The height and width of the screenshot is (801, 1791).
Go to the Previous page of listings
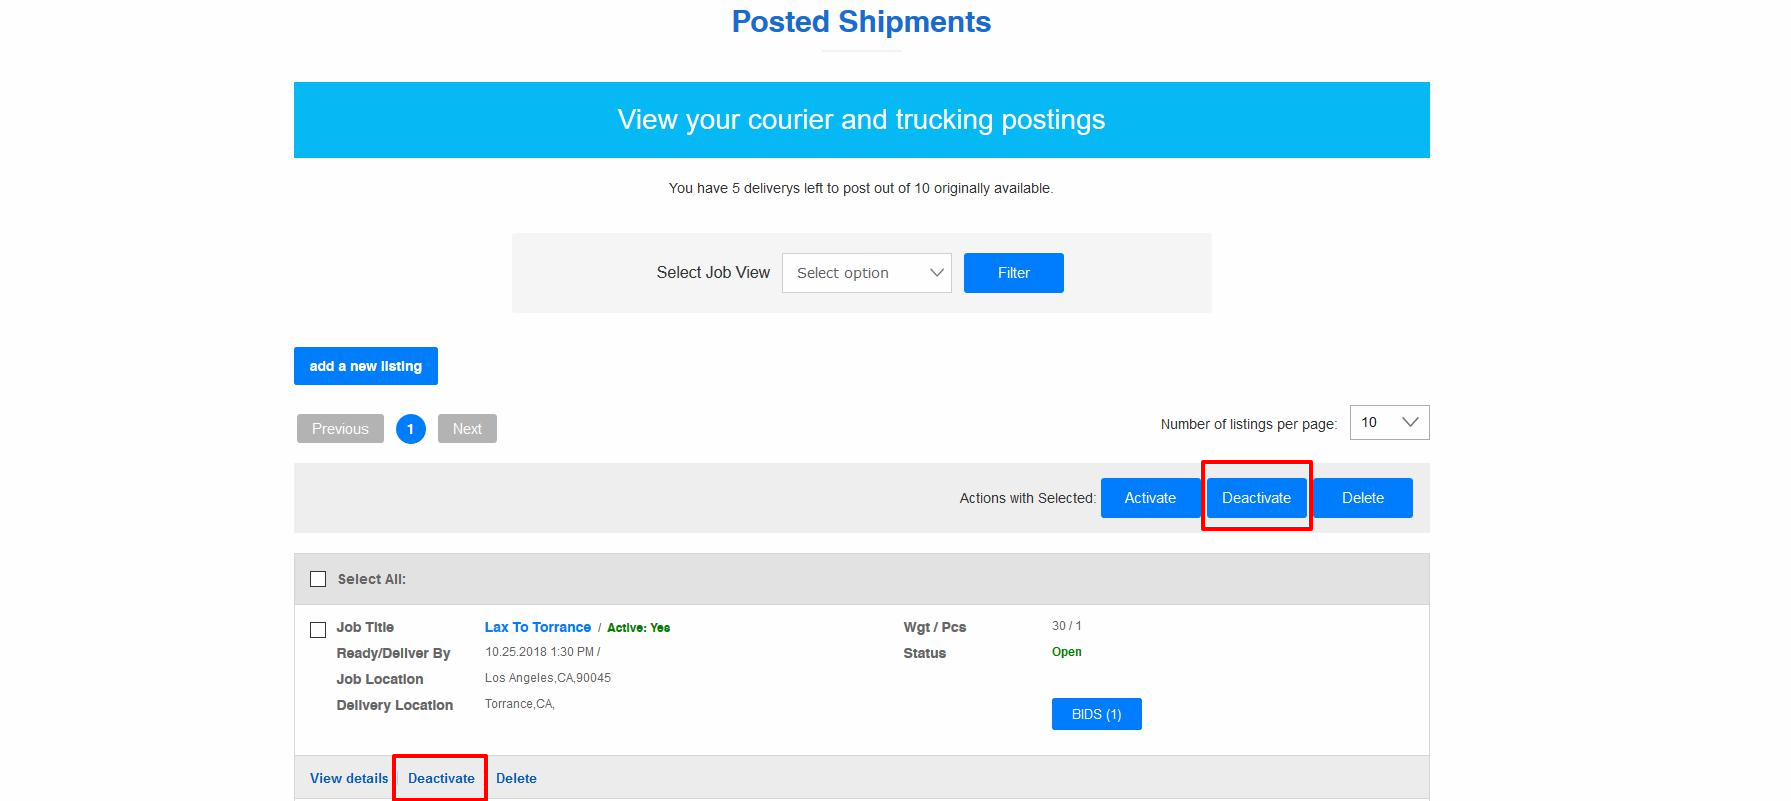[x=340, y=429]
